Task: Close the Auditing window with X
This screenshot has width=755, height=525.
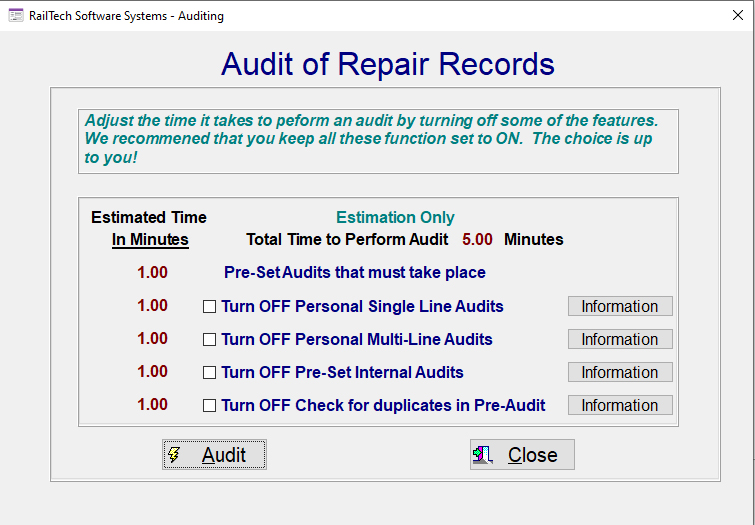Action: point(738,15)
